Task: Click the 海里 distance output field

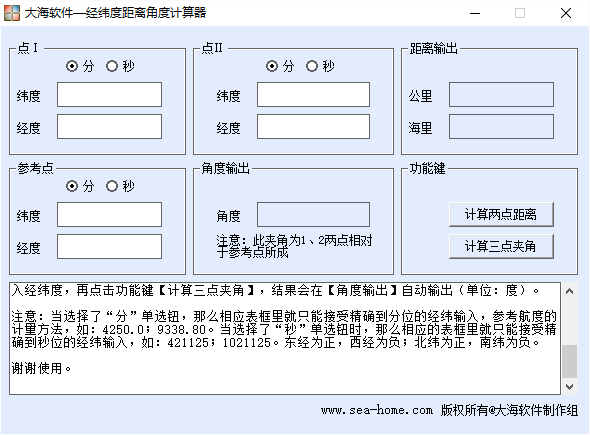Action: [501, 127]
